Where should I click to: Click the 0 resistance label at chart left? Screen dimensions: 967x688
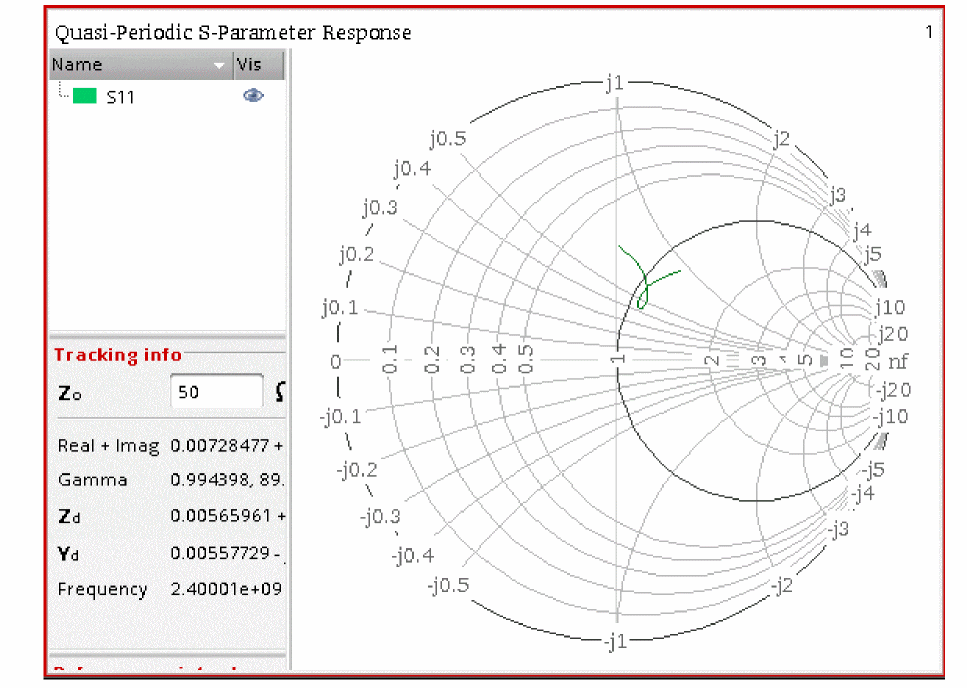coord(335,361)
